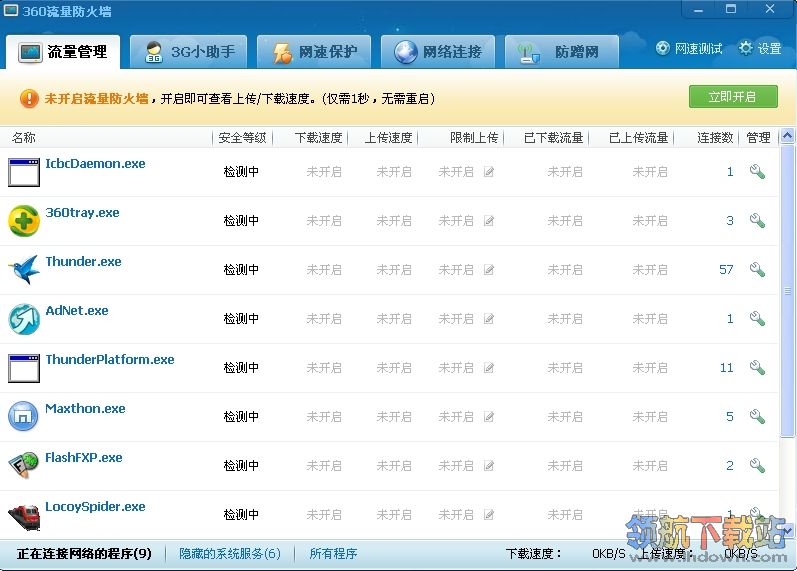Click connection count 5 for Maxthon.exe
797x571 pixels.
point(730,416)
